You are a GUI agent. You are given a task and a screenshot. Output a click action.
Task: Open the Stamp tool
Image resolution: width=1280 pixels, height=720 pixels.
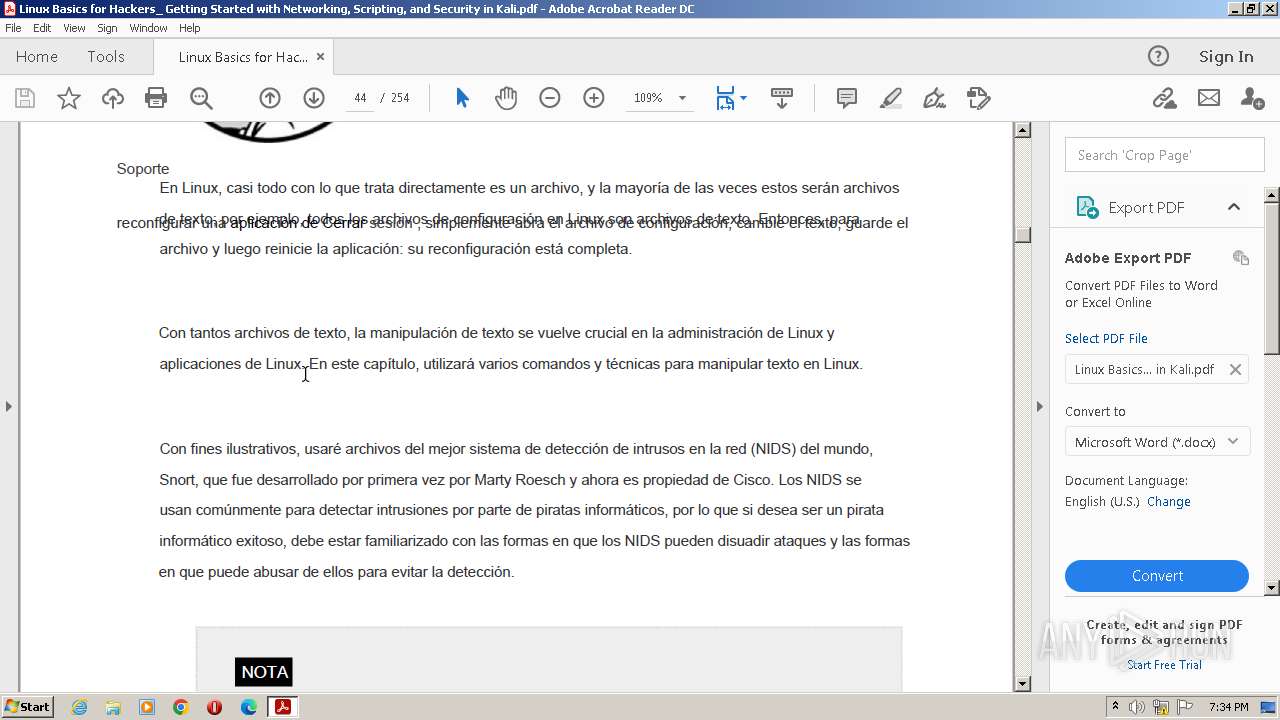pos(978,98)
